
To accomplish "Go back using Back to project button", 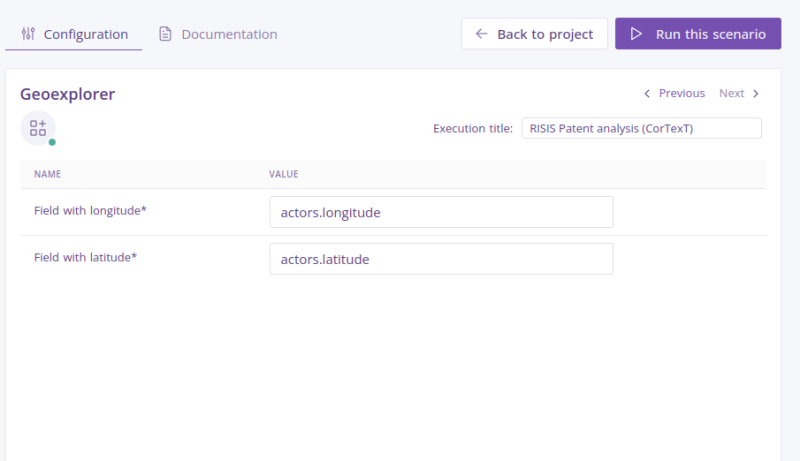I will (x=534, y=34).
